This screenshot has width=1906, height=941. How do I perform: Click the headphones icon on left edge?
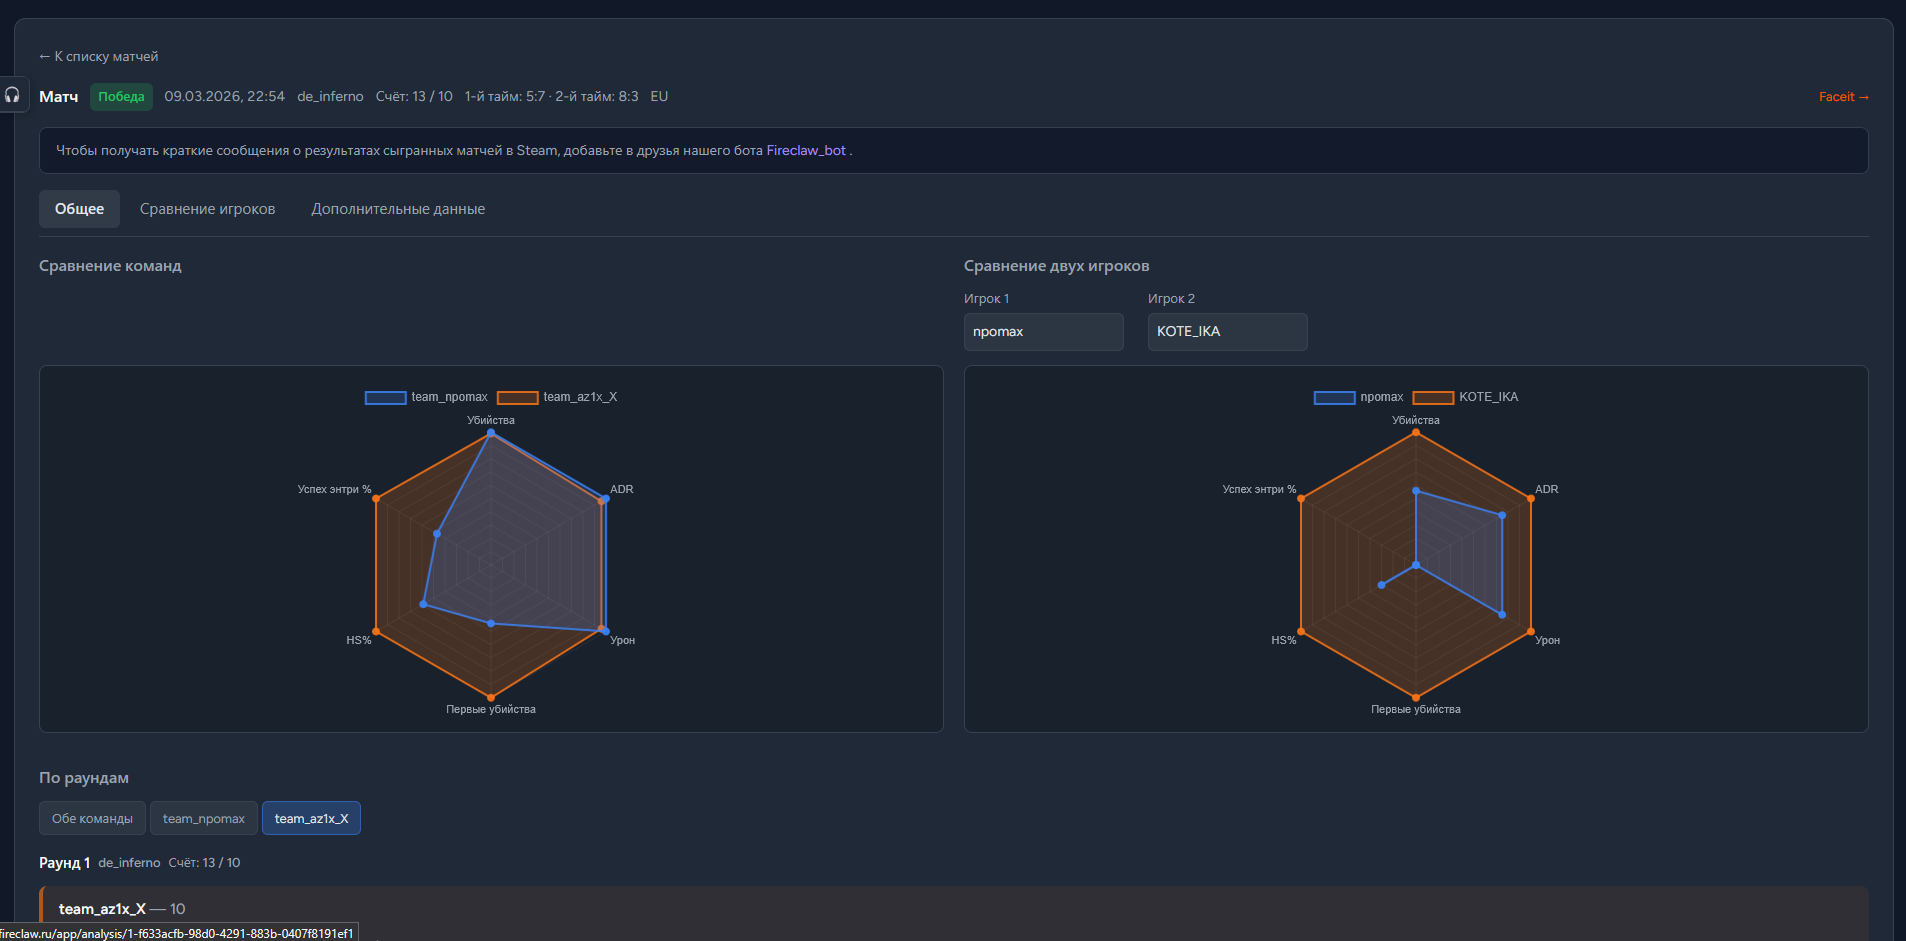coord(13,95)
